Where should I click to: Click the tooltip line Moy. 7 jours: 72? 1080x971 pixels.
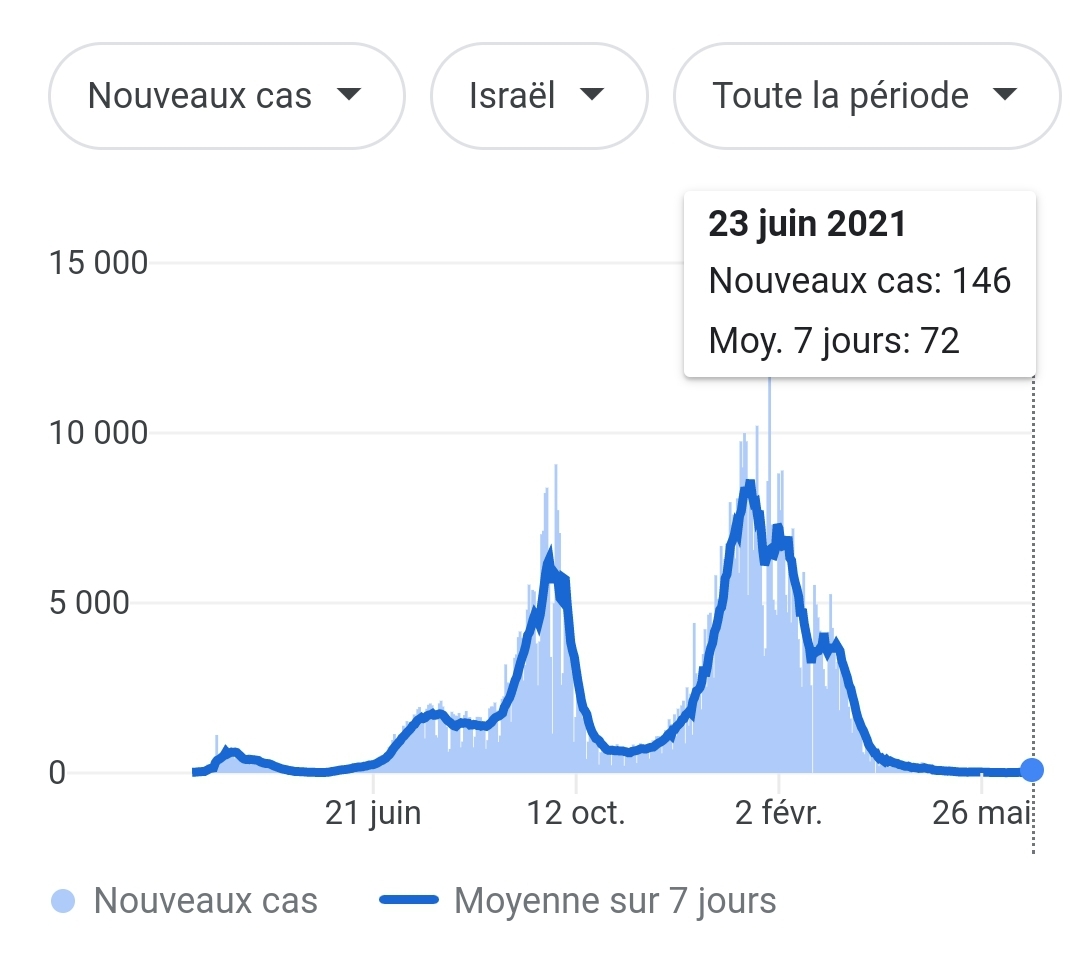(x=834, y=341)
